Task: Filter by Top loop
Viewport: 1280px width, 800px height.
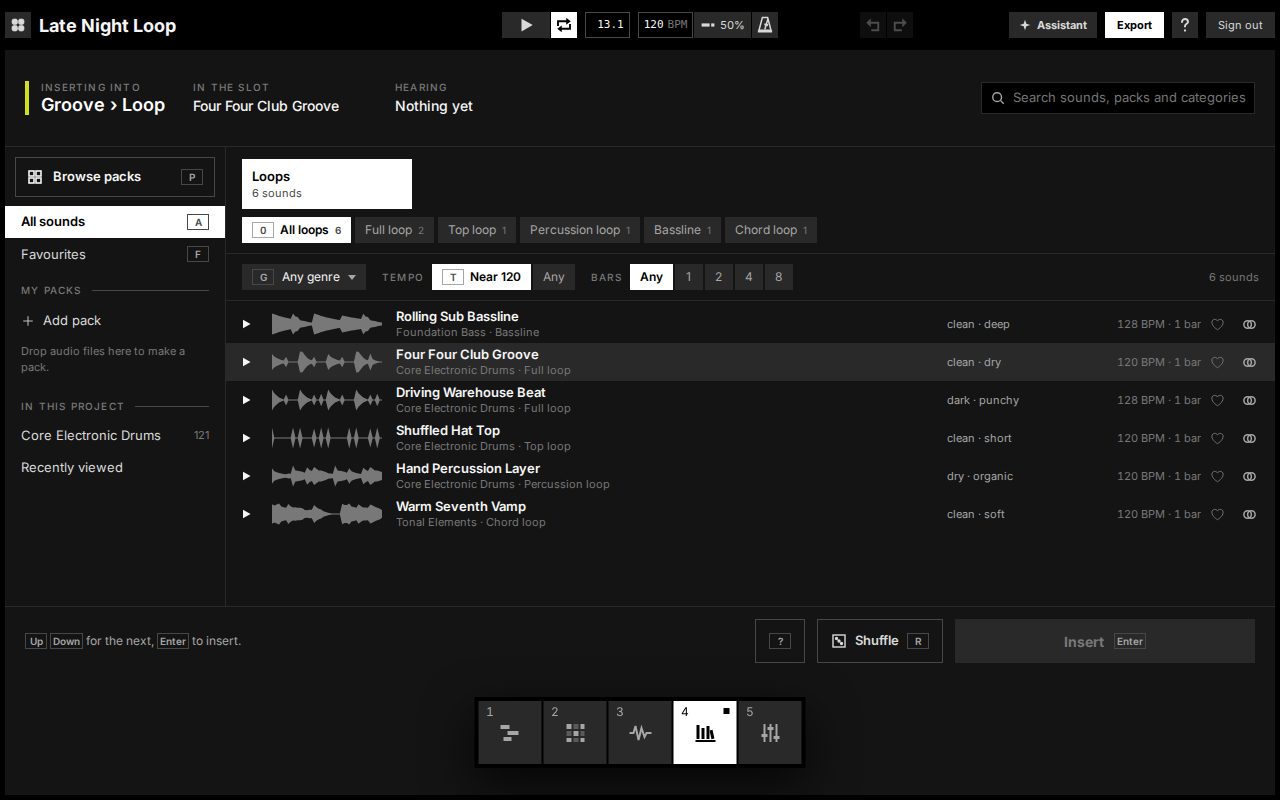Action: pyautogui.click(x=477, y=230)
